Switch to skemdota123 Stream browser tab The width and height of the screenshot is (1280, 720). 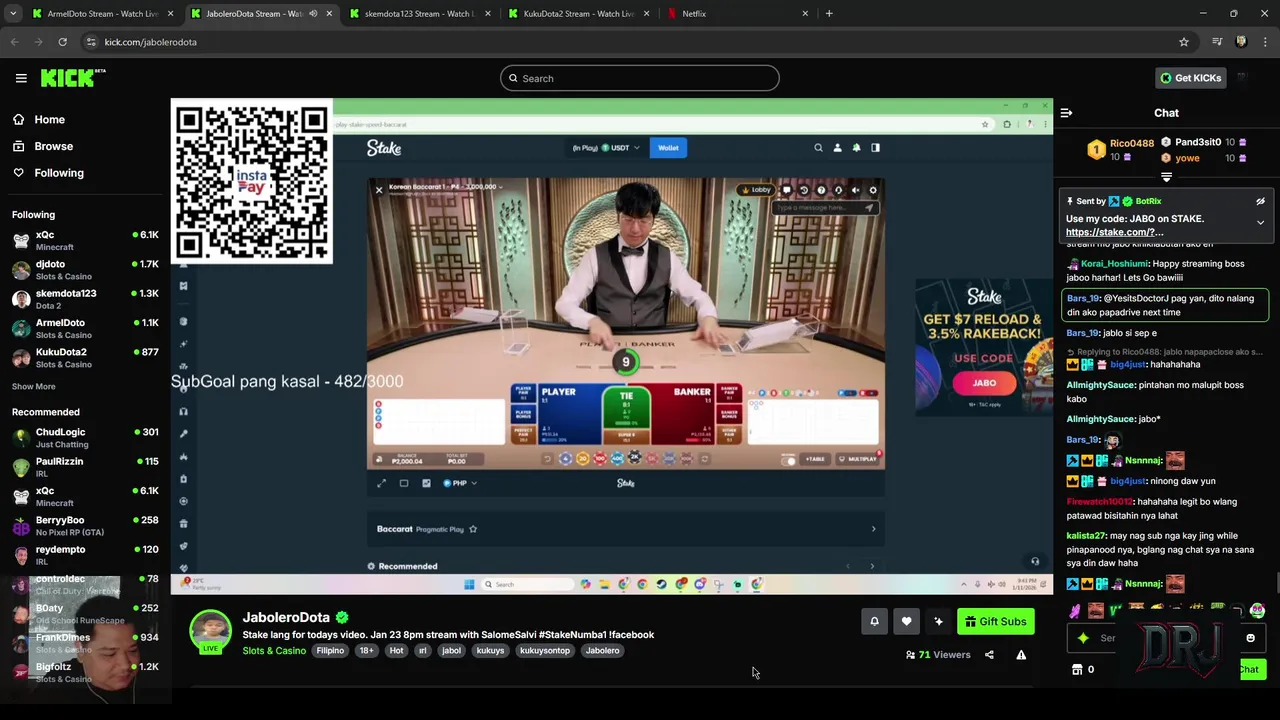pyautogui.click(x=418, y=14)
